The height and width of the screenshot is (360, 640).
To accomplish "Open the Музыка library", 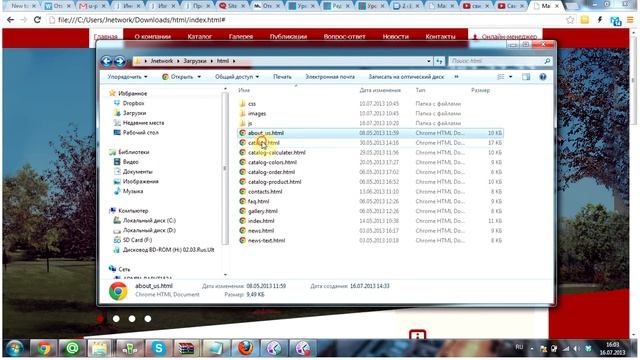I will (133, 191).
